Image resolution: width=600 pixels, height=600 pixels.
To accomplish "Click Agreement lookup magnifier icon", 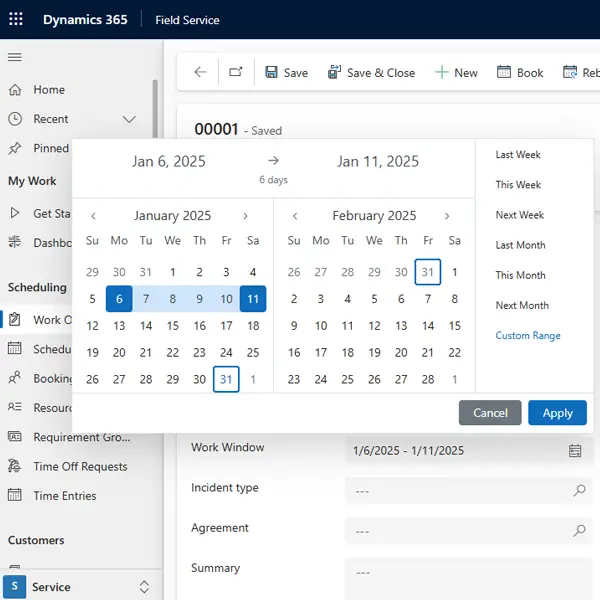I will [x=579, y=530].
